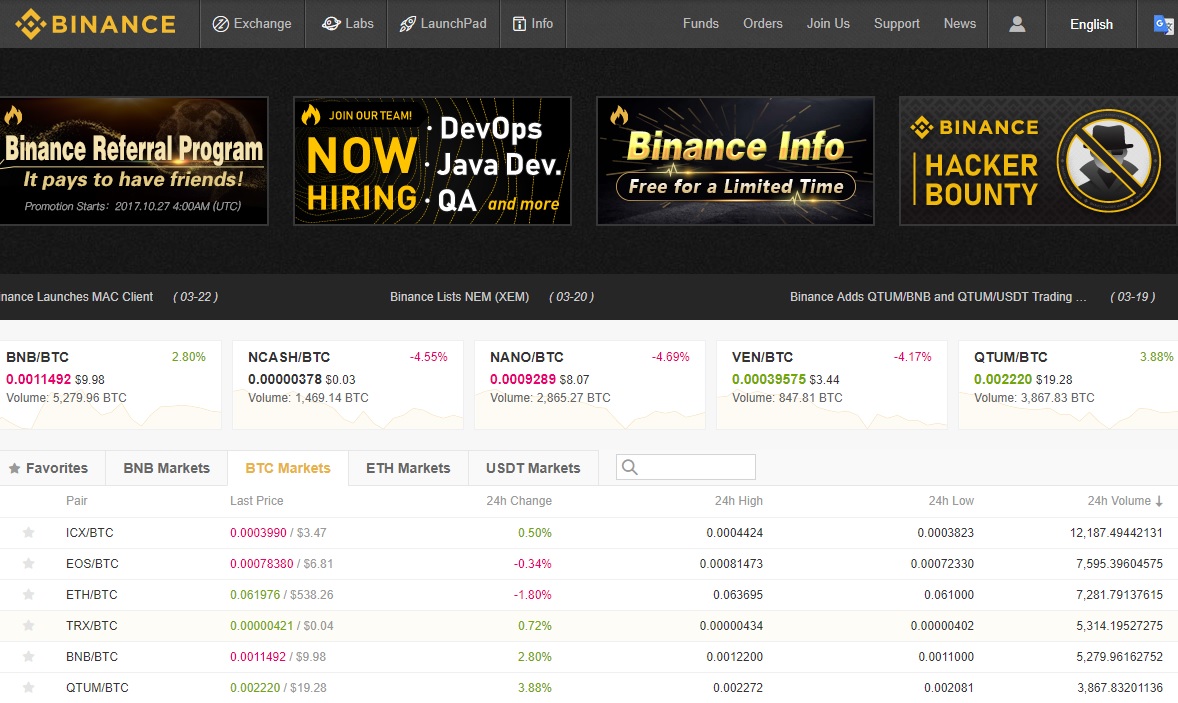This screenshot has width=1178, height=703.
Task: Open the English language selector
Action: pyautogui.click(x=1091, y=24)
